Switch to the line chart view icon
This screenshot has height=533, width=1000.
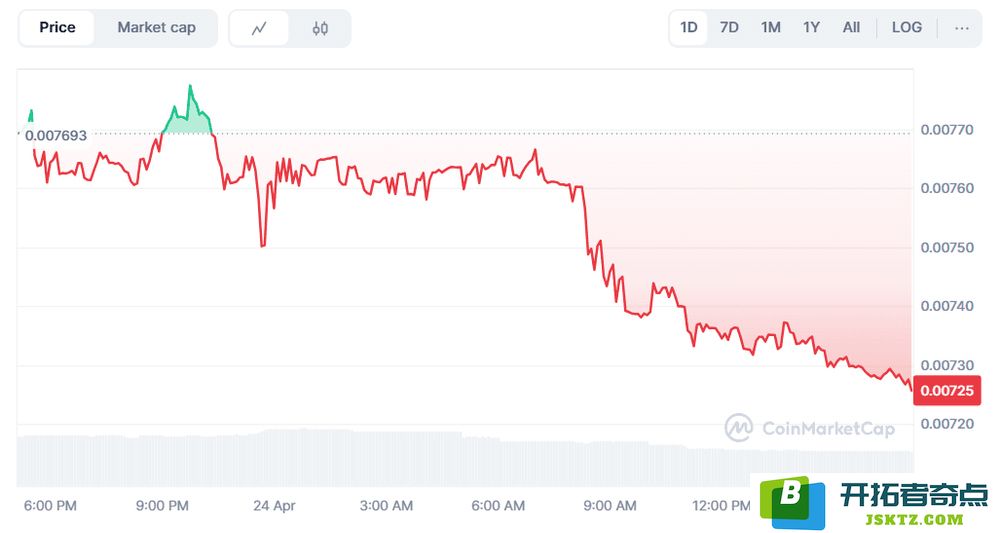click(x=259, y=28)
